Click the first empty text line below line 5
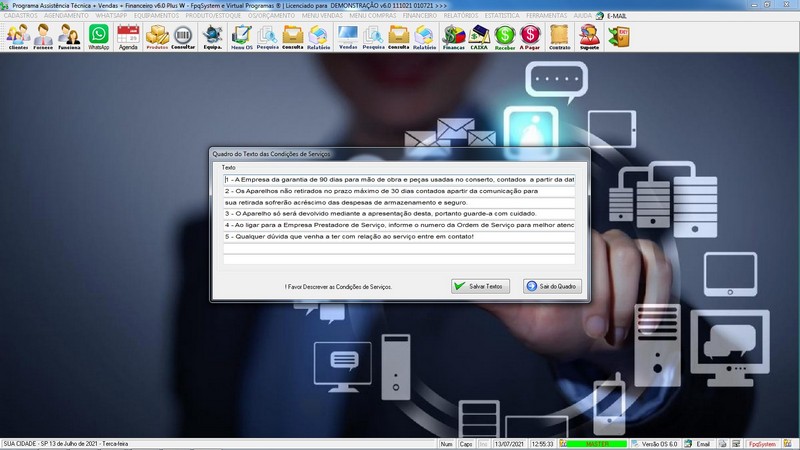The image size is (800, 450). coord(399,248)
